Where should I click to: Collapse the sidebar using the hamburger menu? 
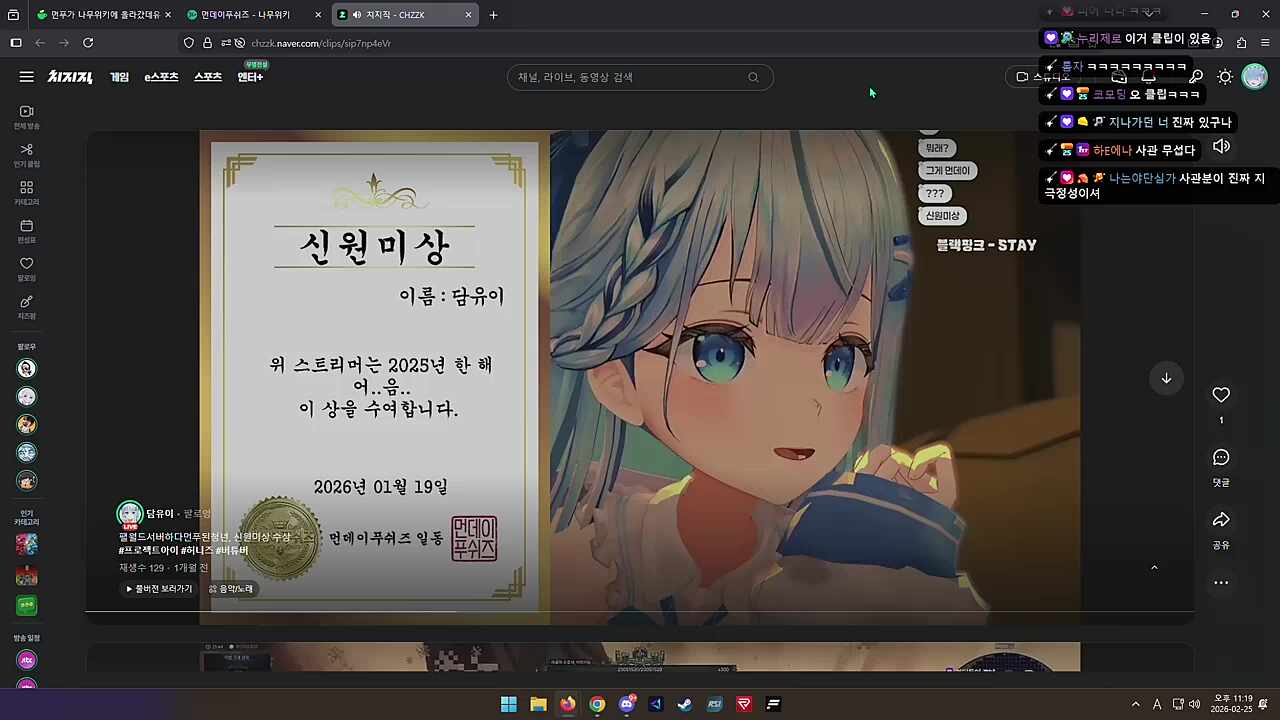(x=27, y=77)
